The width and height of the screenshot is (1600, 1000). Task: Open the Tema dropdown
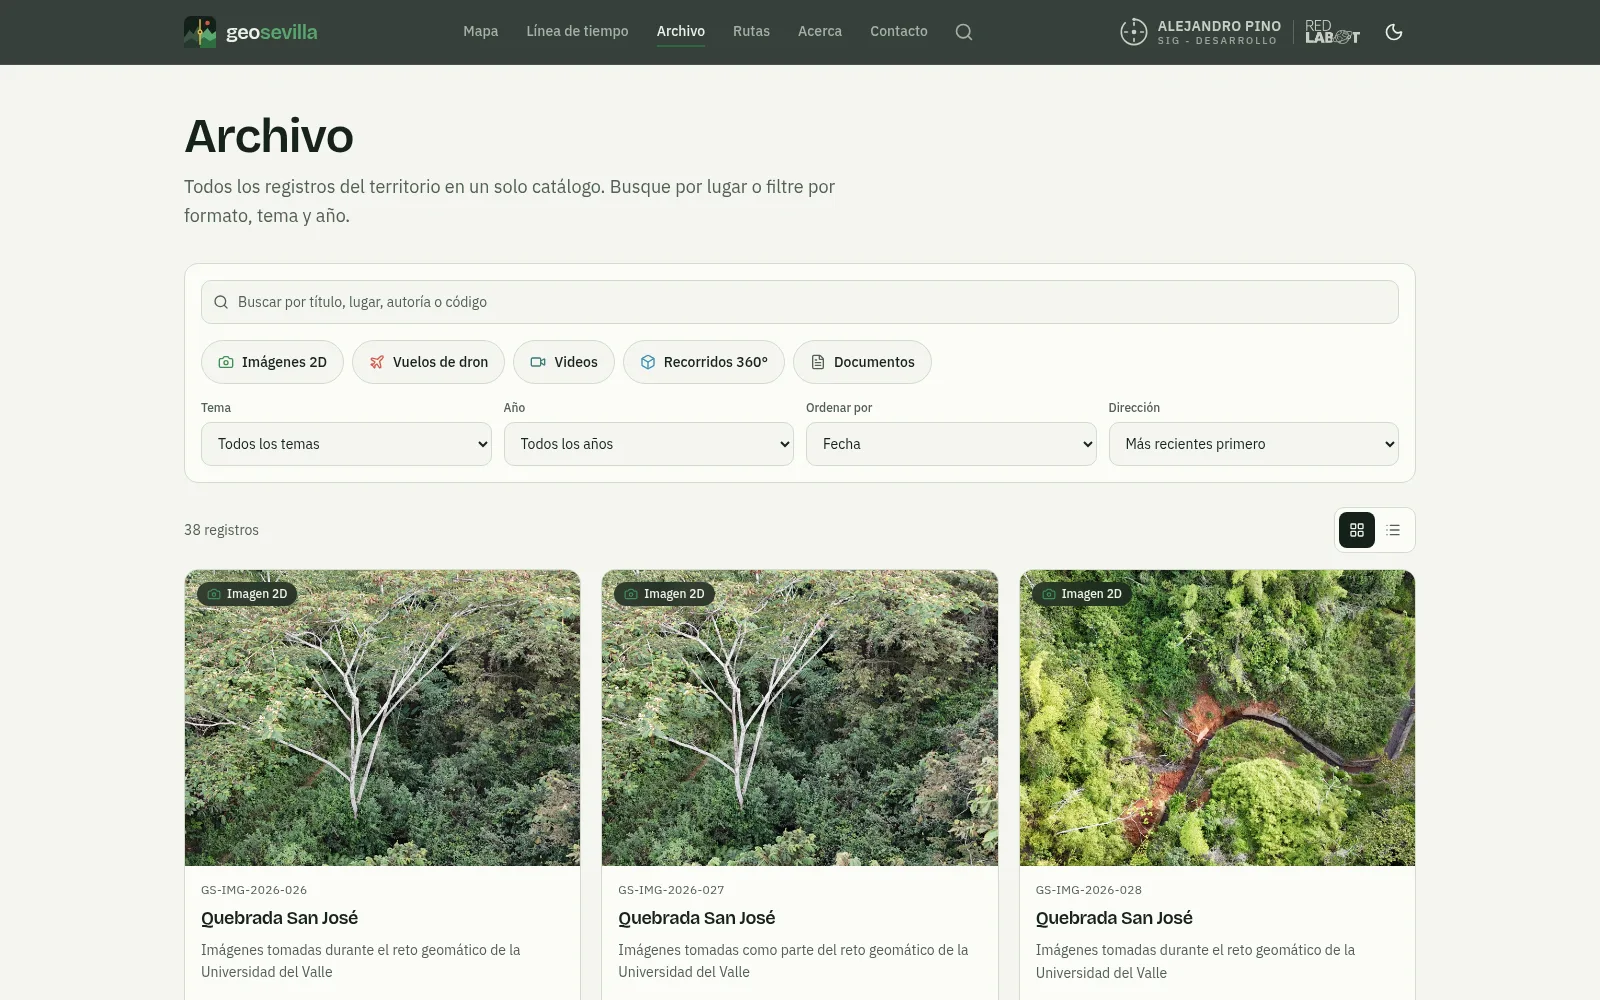[x=346, y=444]
